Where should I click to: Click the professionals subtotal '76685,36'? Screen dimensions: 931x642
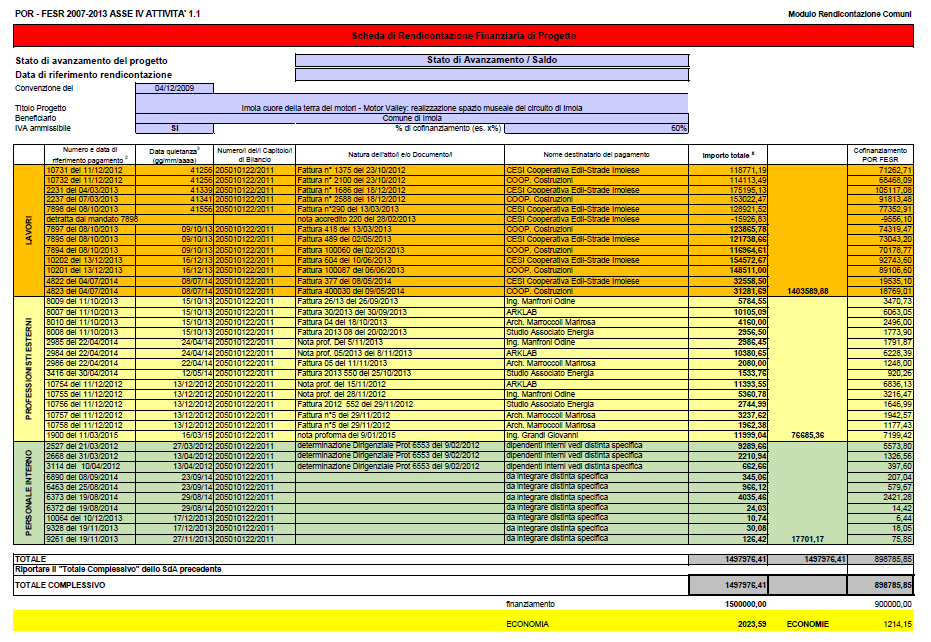(x=808, y=435)
